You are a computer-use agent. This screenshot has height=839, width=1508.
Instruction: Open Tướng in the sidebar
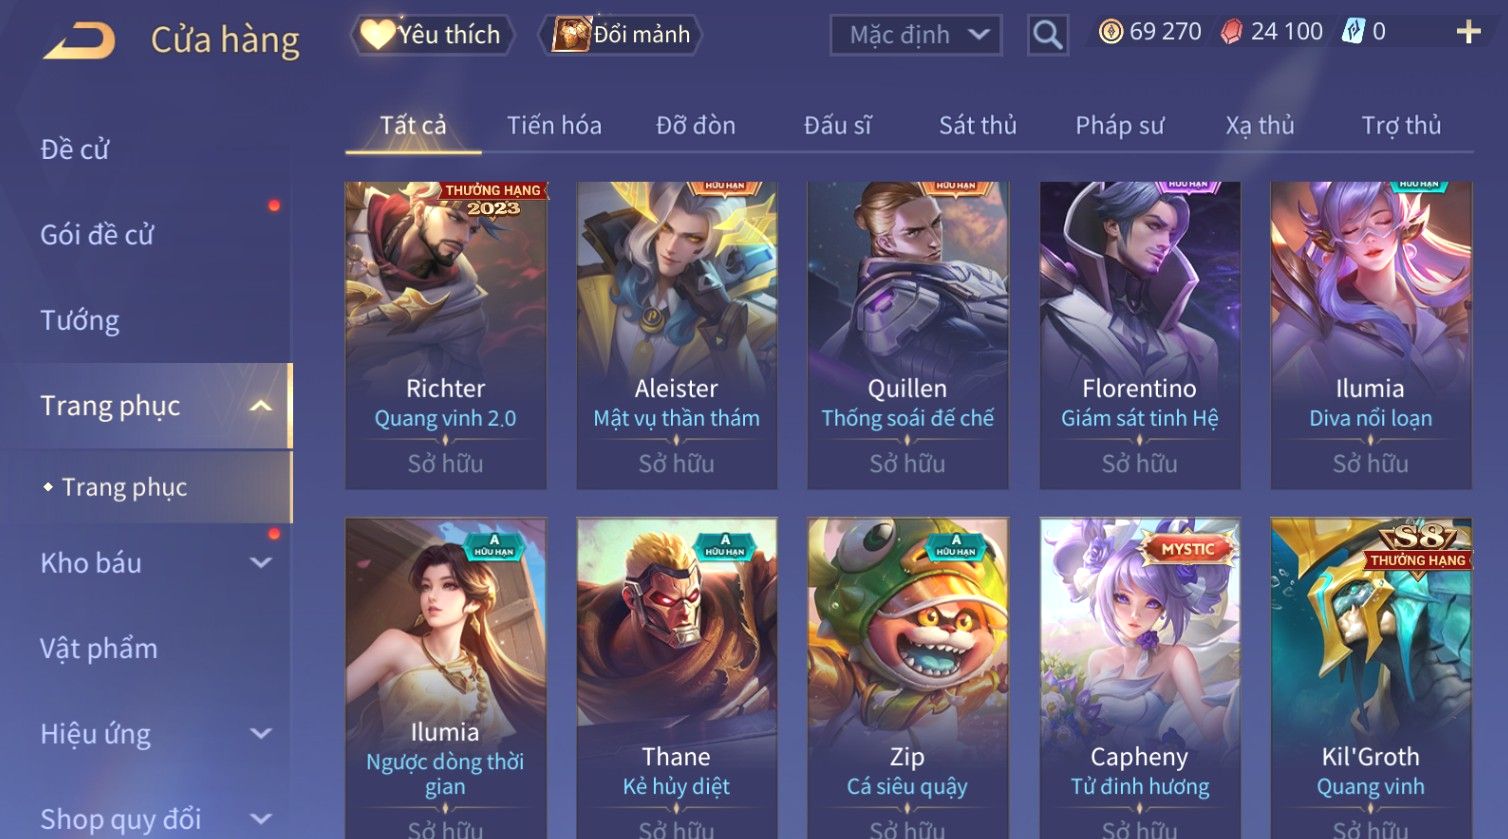[x=80, y=321]
